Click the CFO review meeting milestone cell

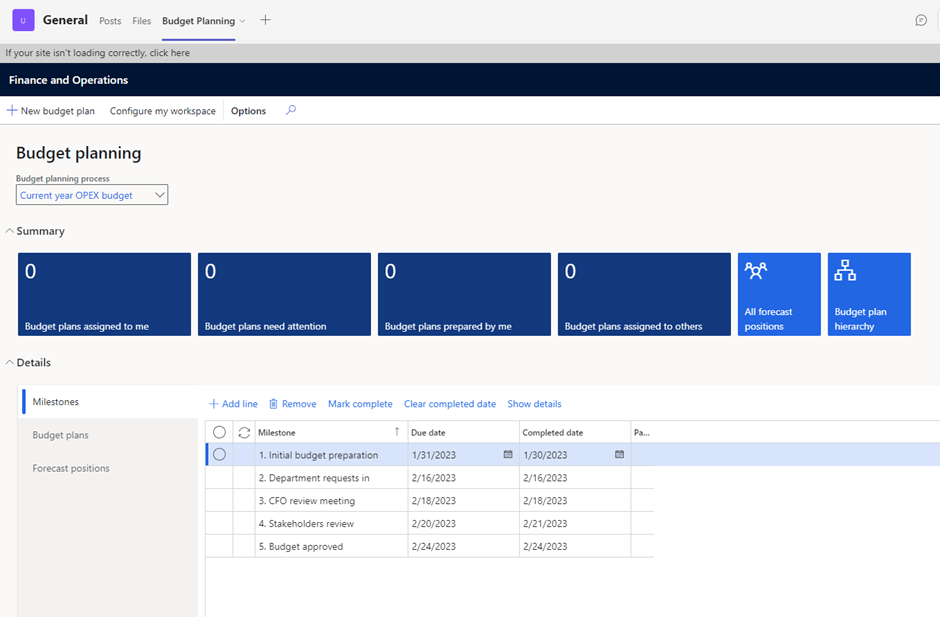312,501
